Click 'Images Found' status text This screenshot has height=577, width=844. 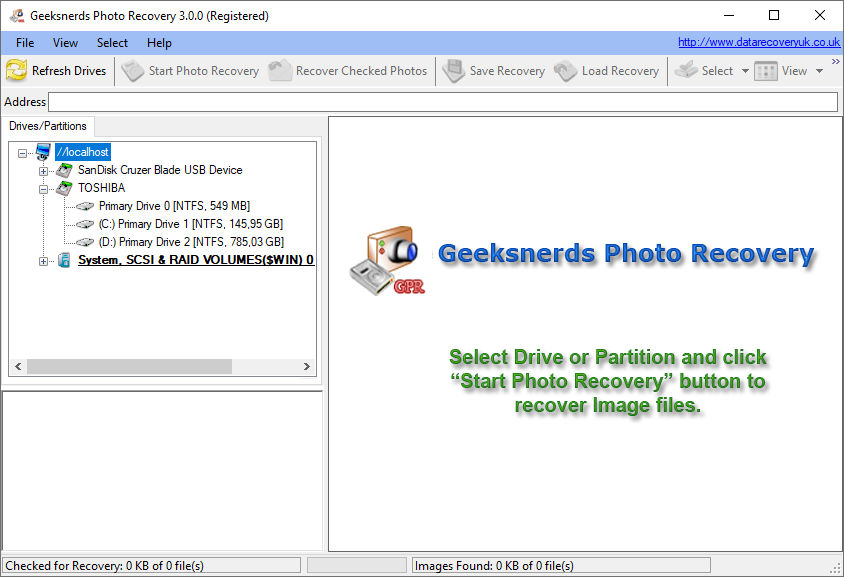coord(494,566)
